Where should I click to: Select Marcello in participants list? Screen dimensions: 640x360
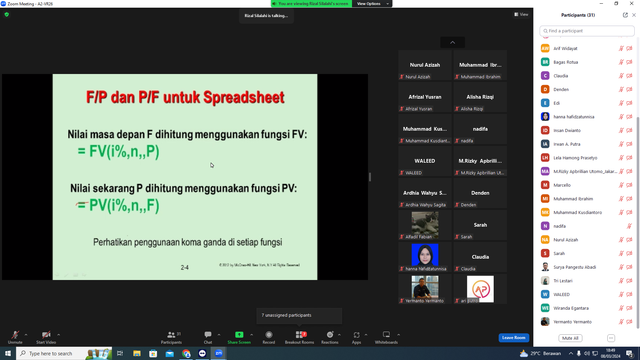pyautogui.click(x=587, y=185)
